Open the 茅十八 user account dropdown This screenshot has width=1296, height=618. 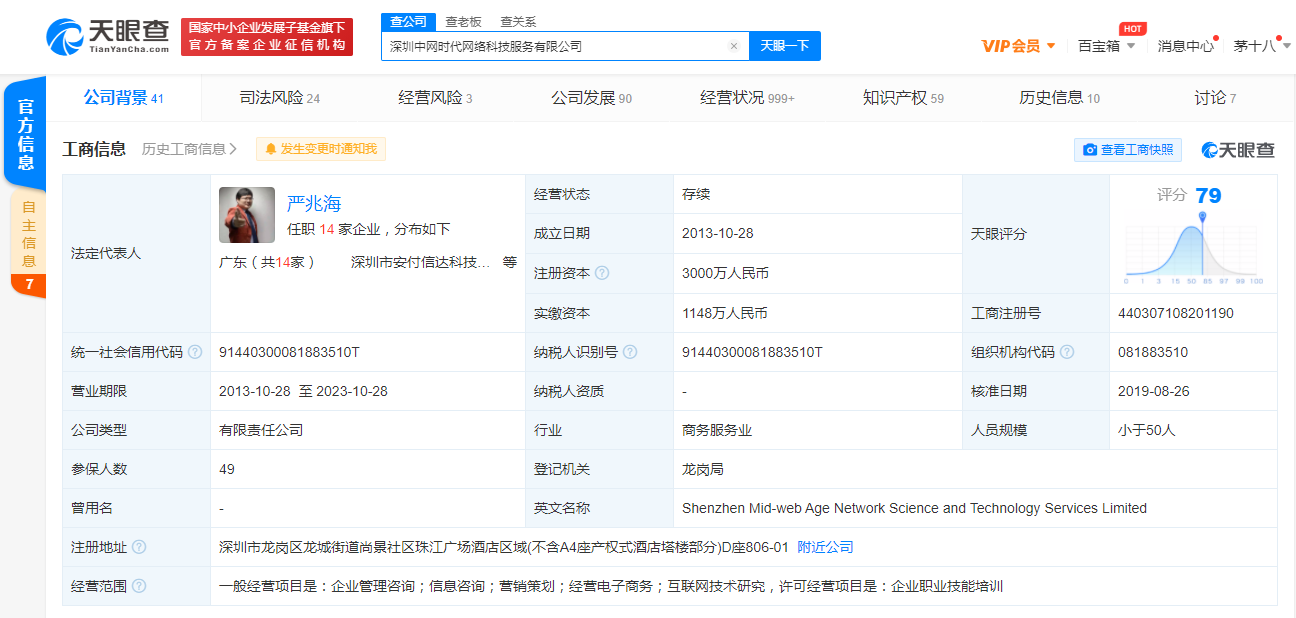tap(1262, 46)
